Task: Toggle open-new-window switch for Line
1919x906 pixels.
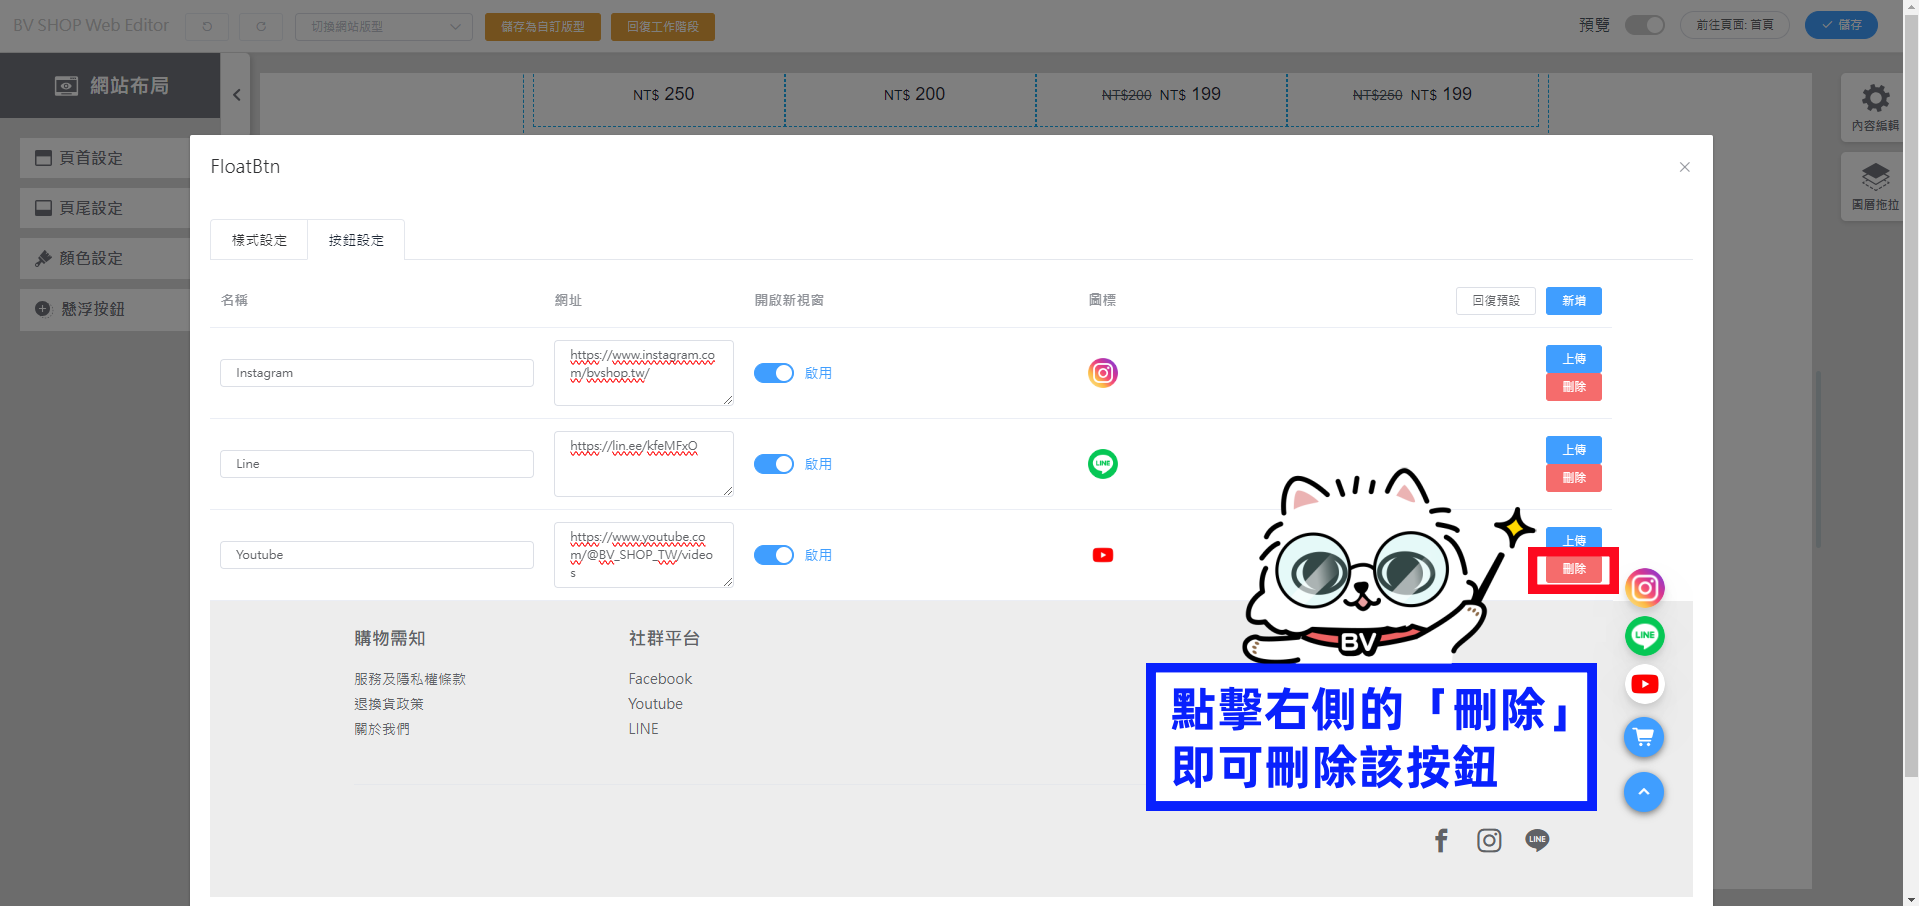Action: tap(774, 464)
